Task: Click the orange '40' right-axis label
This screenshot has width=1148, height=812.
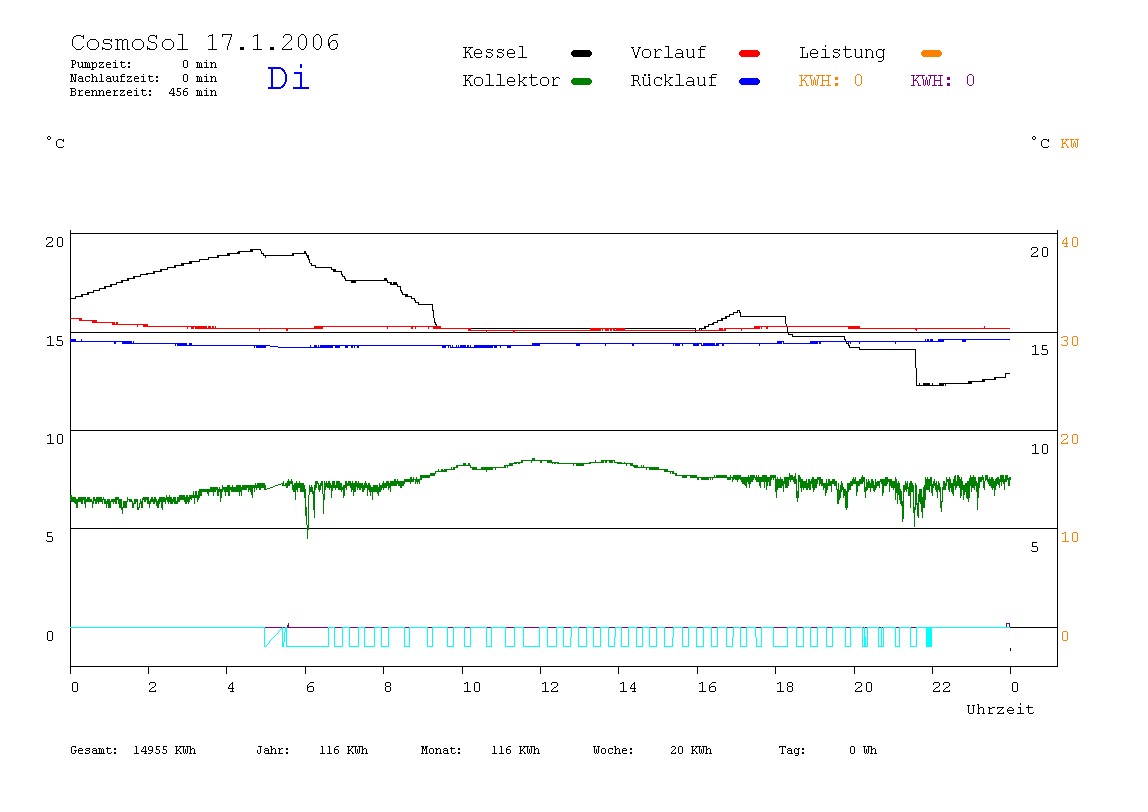Action: point(1070,242)
